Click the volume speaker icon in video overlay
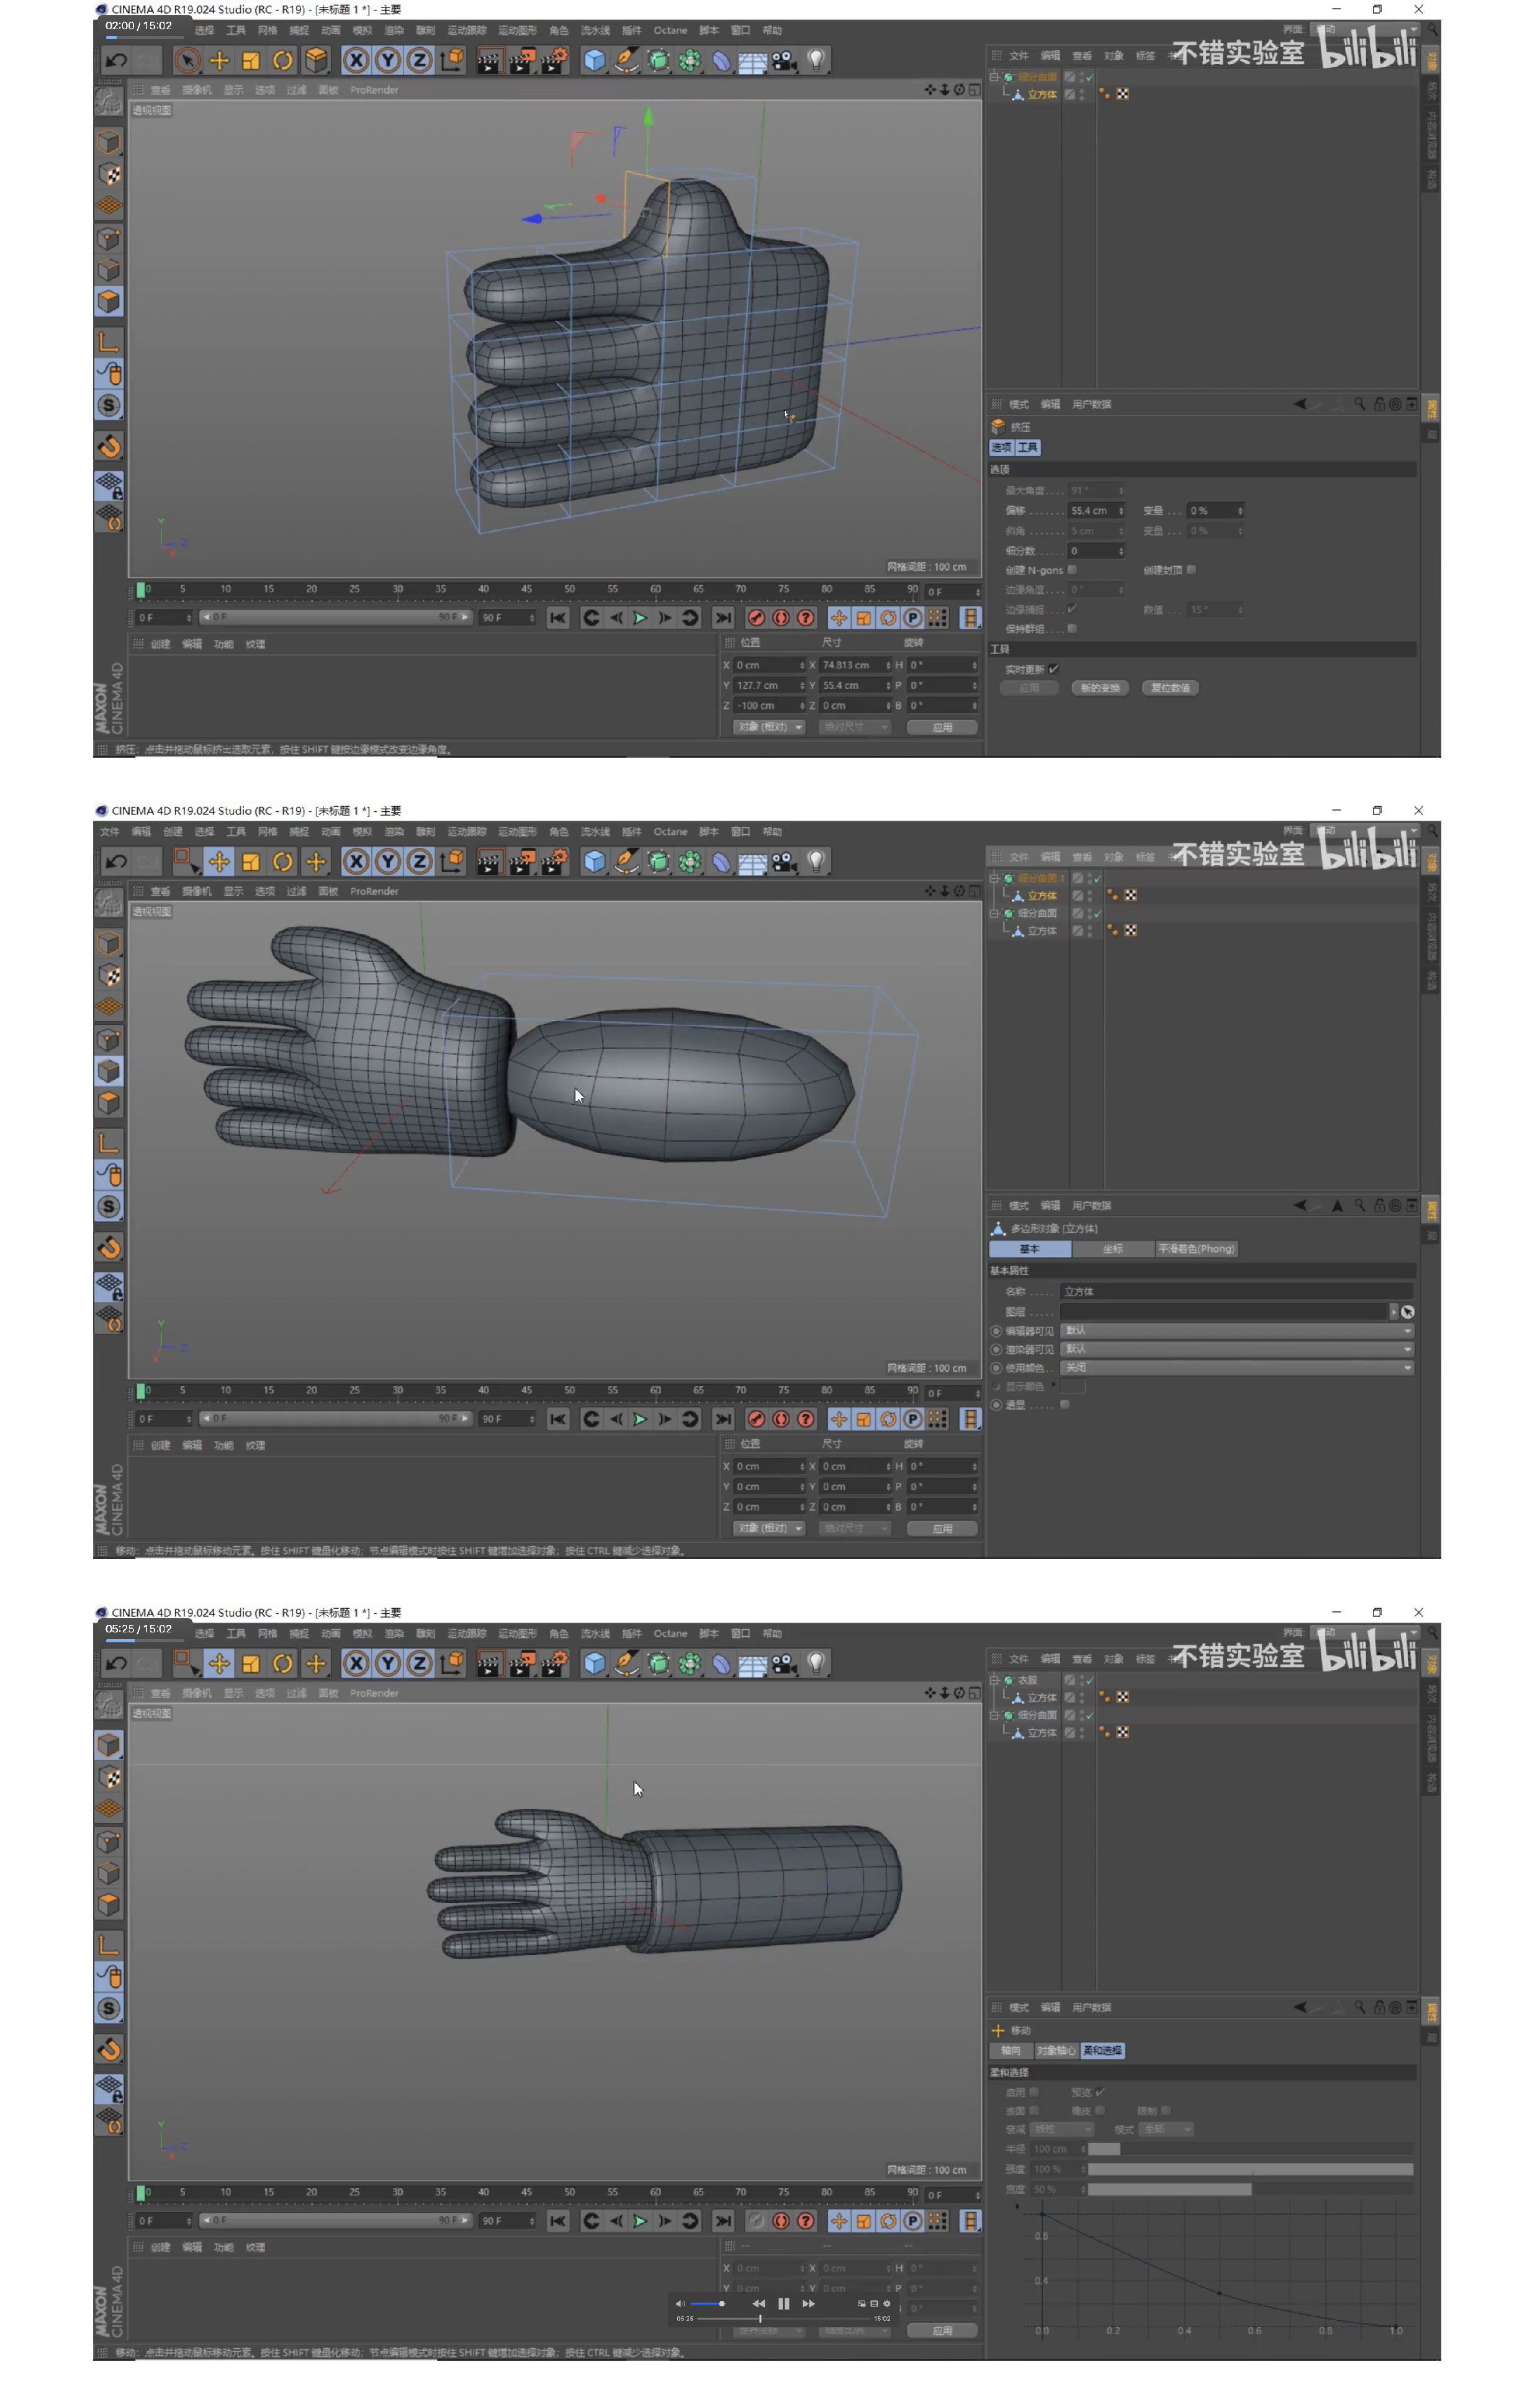The width and height of the screenshot is (1540, 2384). 681,2303
